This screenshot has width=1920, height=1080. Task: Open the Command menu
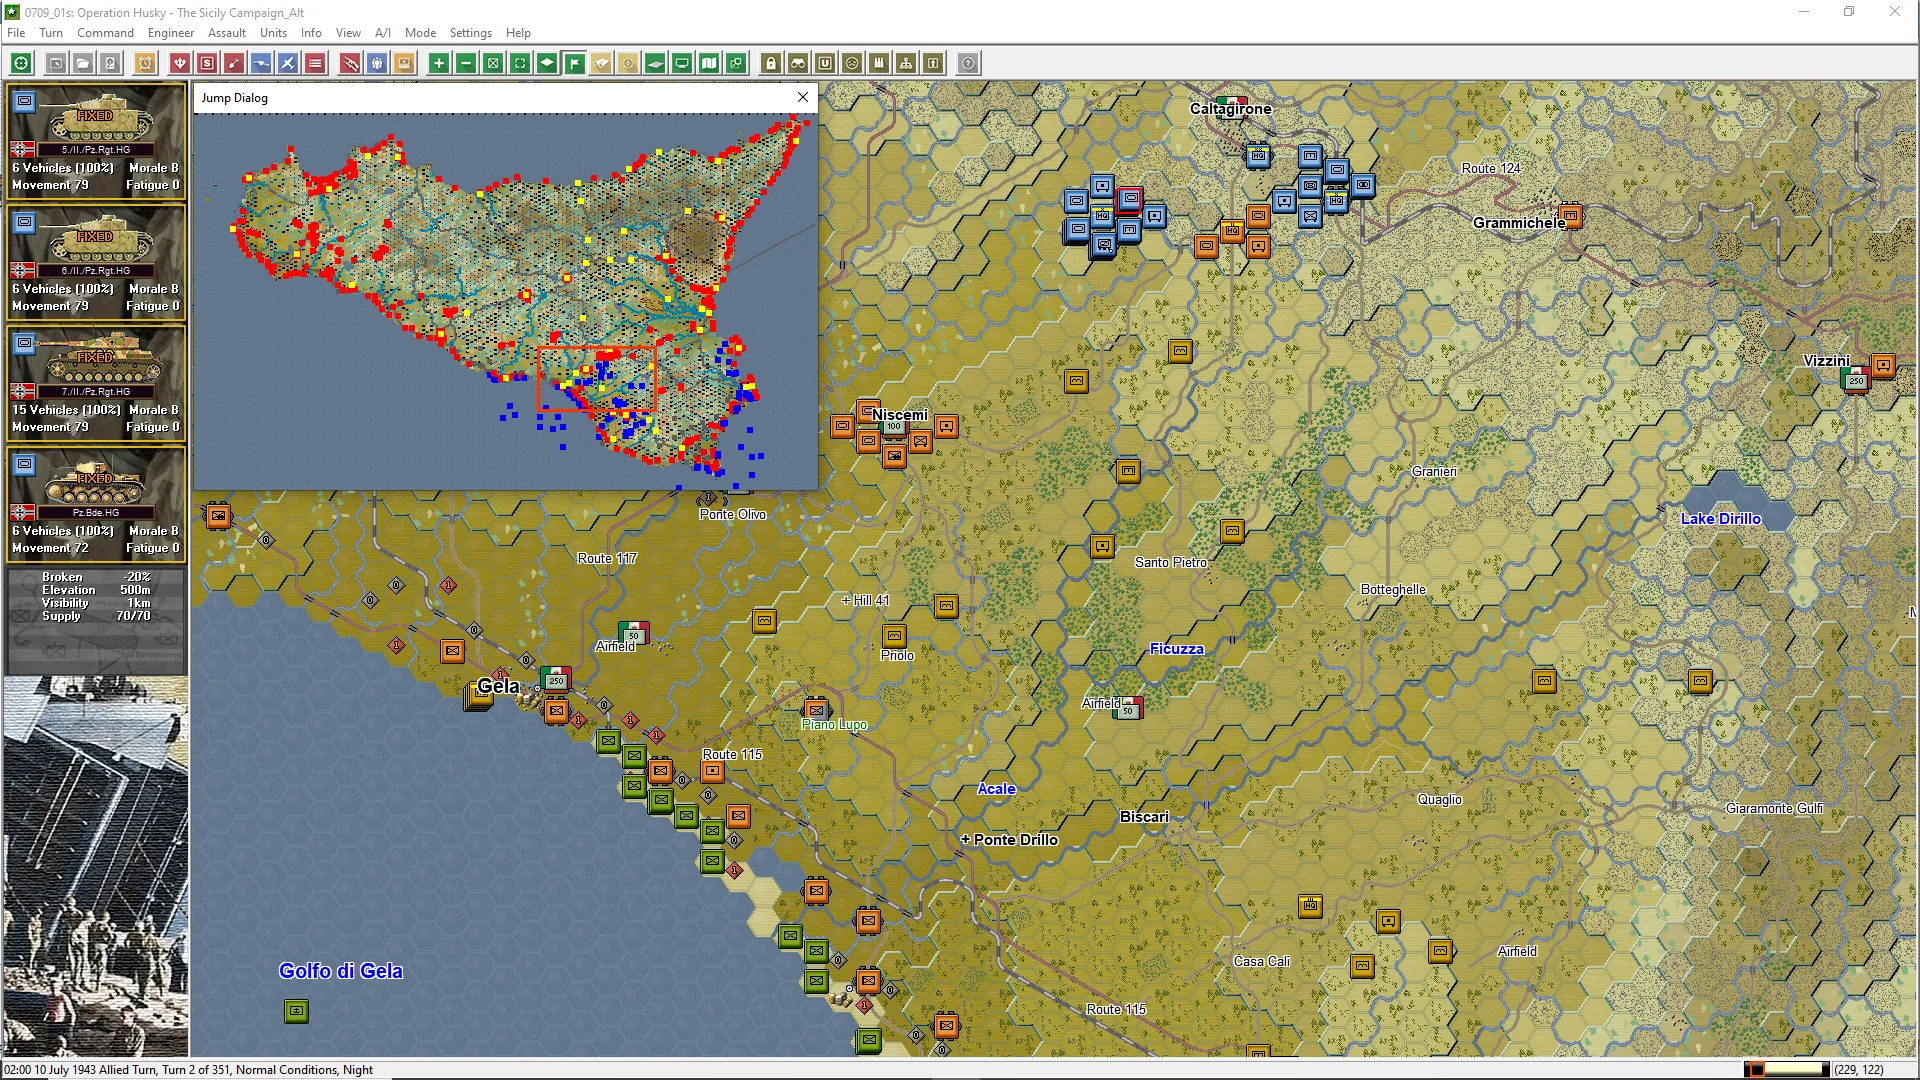[x=105, y=32]
